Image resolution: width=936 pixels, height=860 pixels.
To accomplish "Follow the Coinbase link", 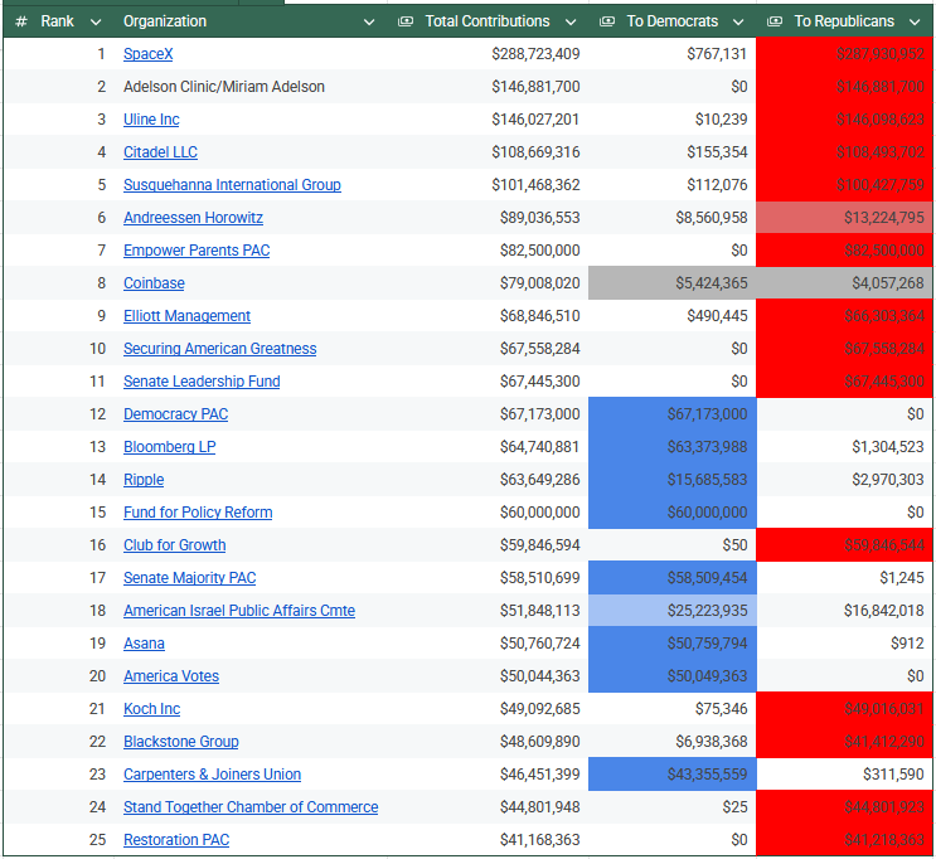I will click(154, 283).
